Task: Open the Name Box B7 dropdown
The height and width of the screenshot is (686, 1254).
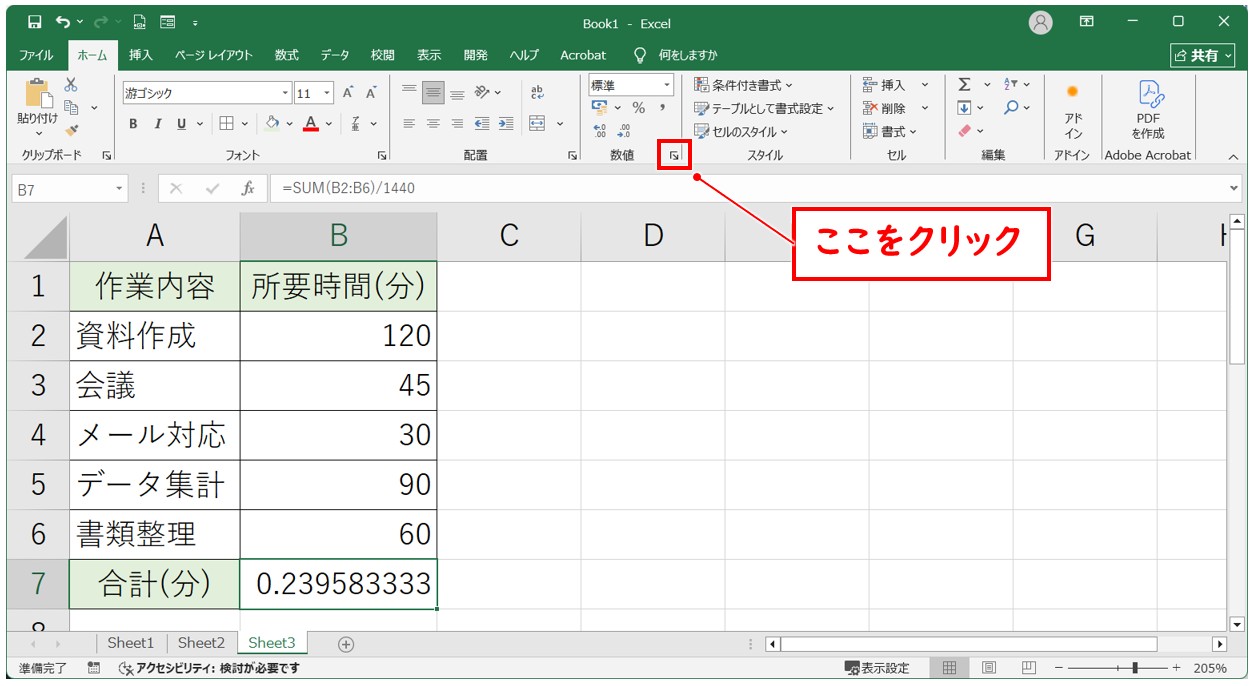Action: [120, 188]
